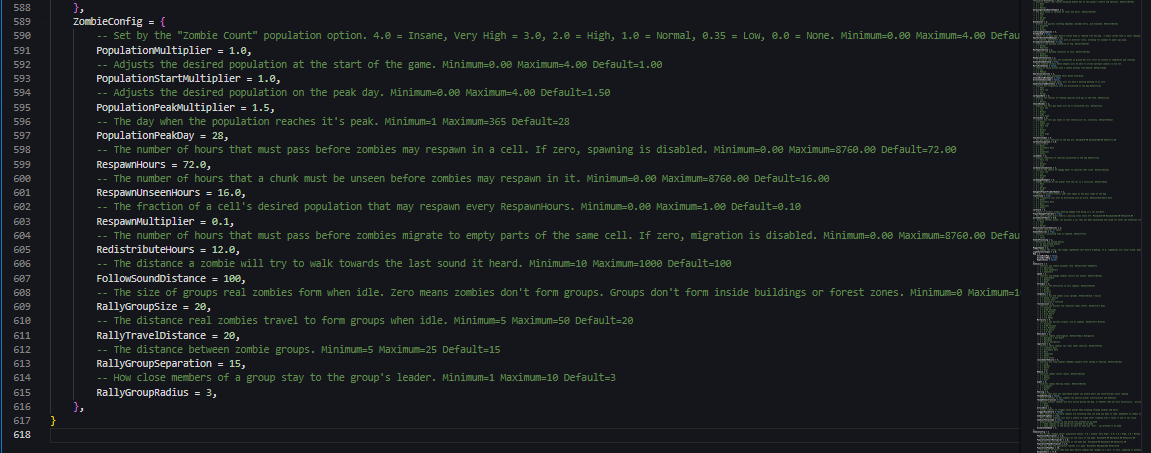Image resolution: width=1151 pixels, height=453 pixels.
Task: Place cursor at RespawnHours = 72.0
Action: tap(154, 164)
